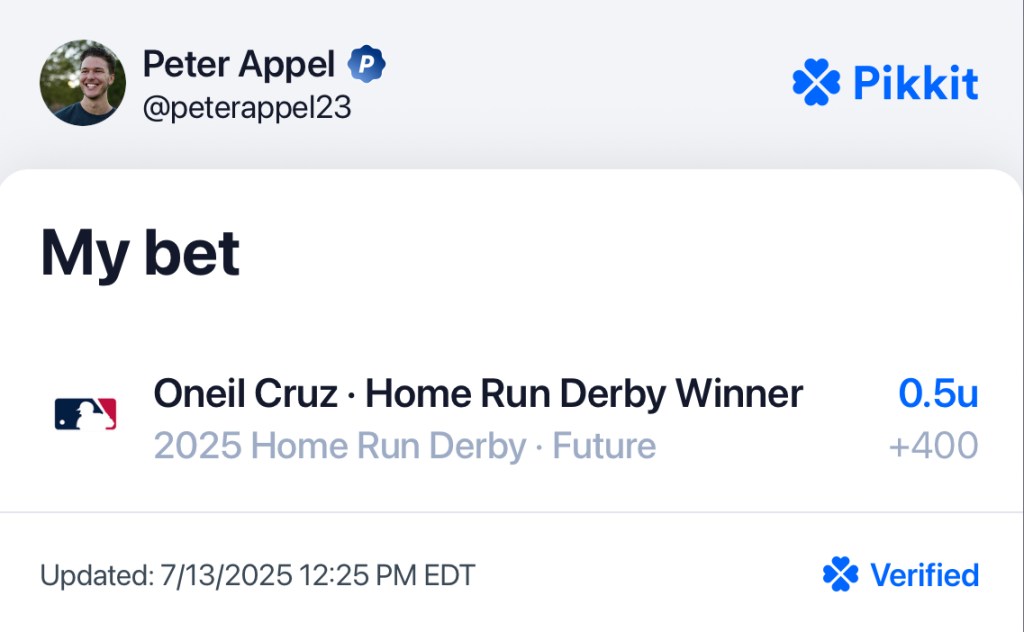Click the Updated: label text

[x=97, y=576]
